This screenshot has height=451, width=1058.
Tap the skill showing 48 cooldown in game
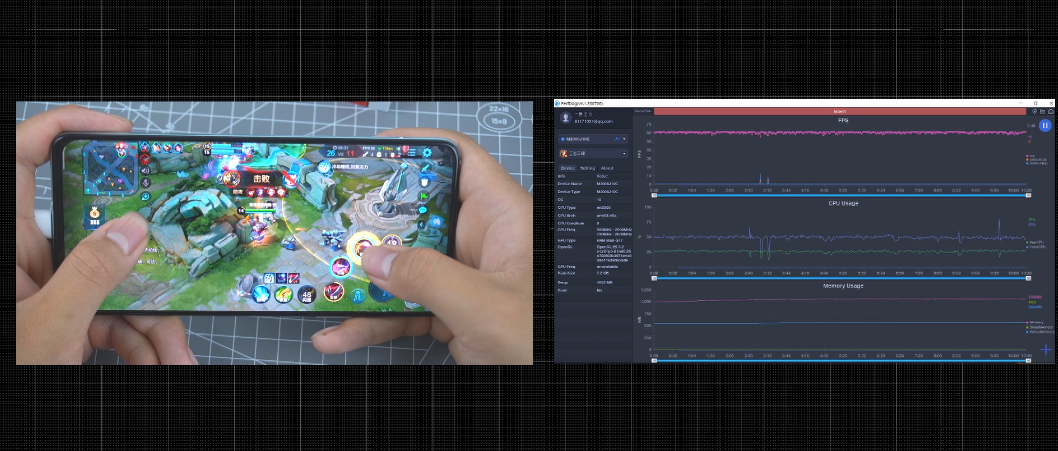tap(308, 294)
